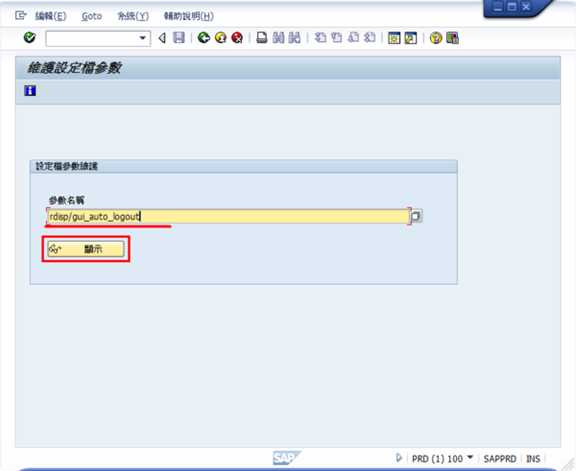Click the Save disk icon

coord(179,38)
